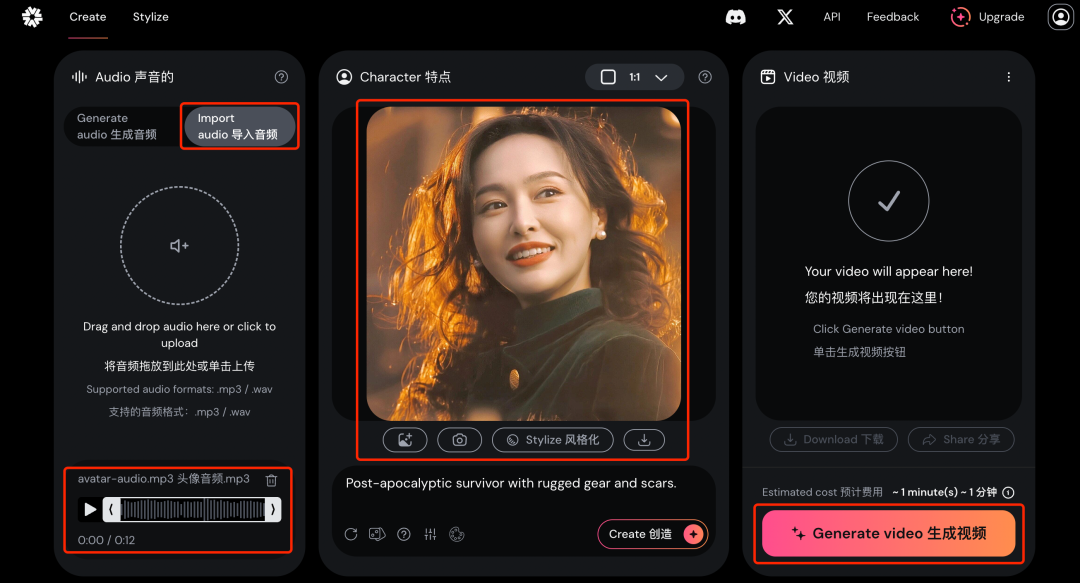
Task: Open the color palette style icon
Action: pyautogui.click(x=457, y=534)
